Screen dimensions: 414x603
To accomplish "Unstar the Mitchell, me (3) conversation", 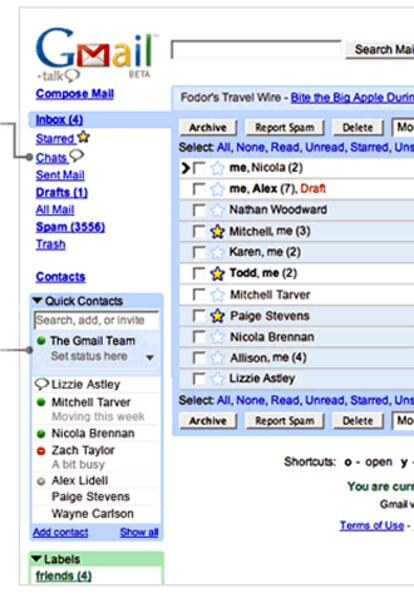I will [x=217, y=232].
